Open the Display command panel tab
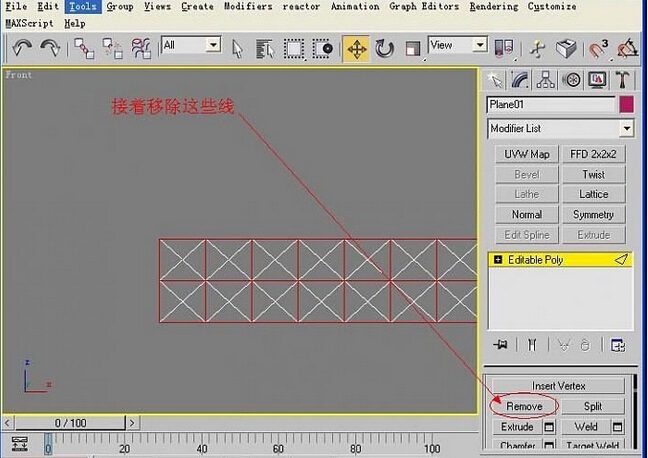Screen dimensions: 648x458 point(597,80)
